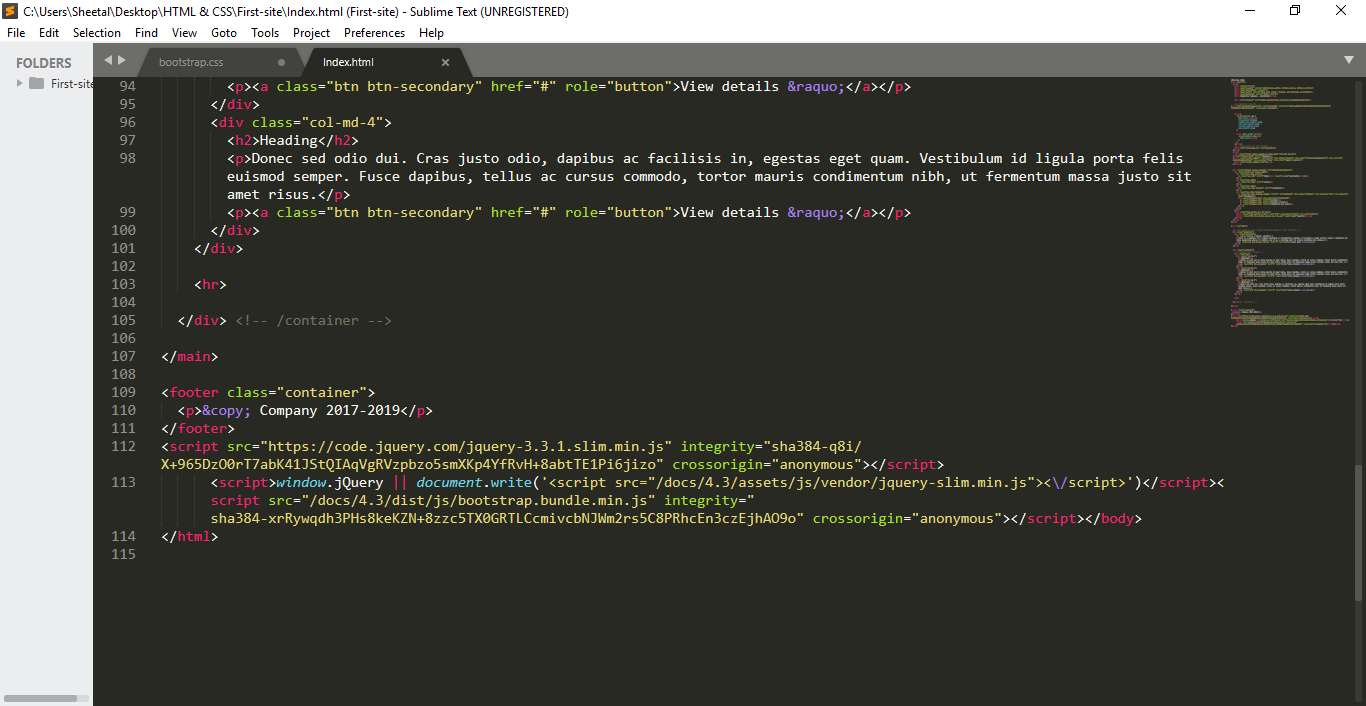Image resolution: width=1366 pixels, height=706 pixels.
Task: Click line number 105 in the gutter
Action: coord(124,321)
